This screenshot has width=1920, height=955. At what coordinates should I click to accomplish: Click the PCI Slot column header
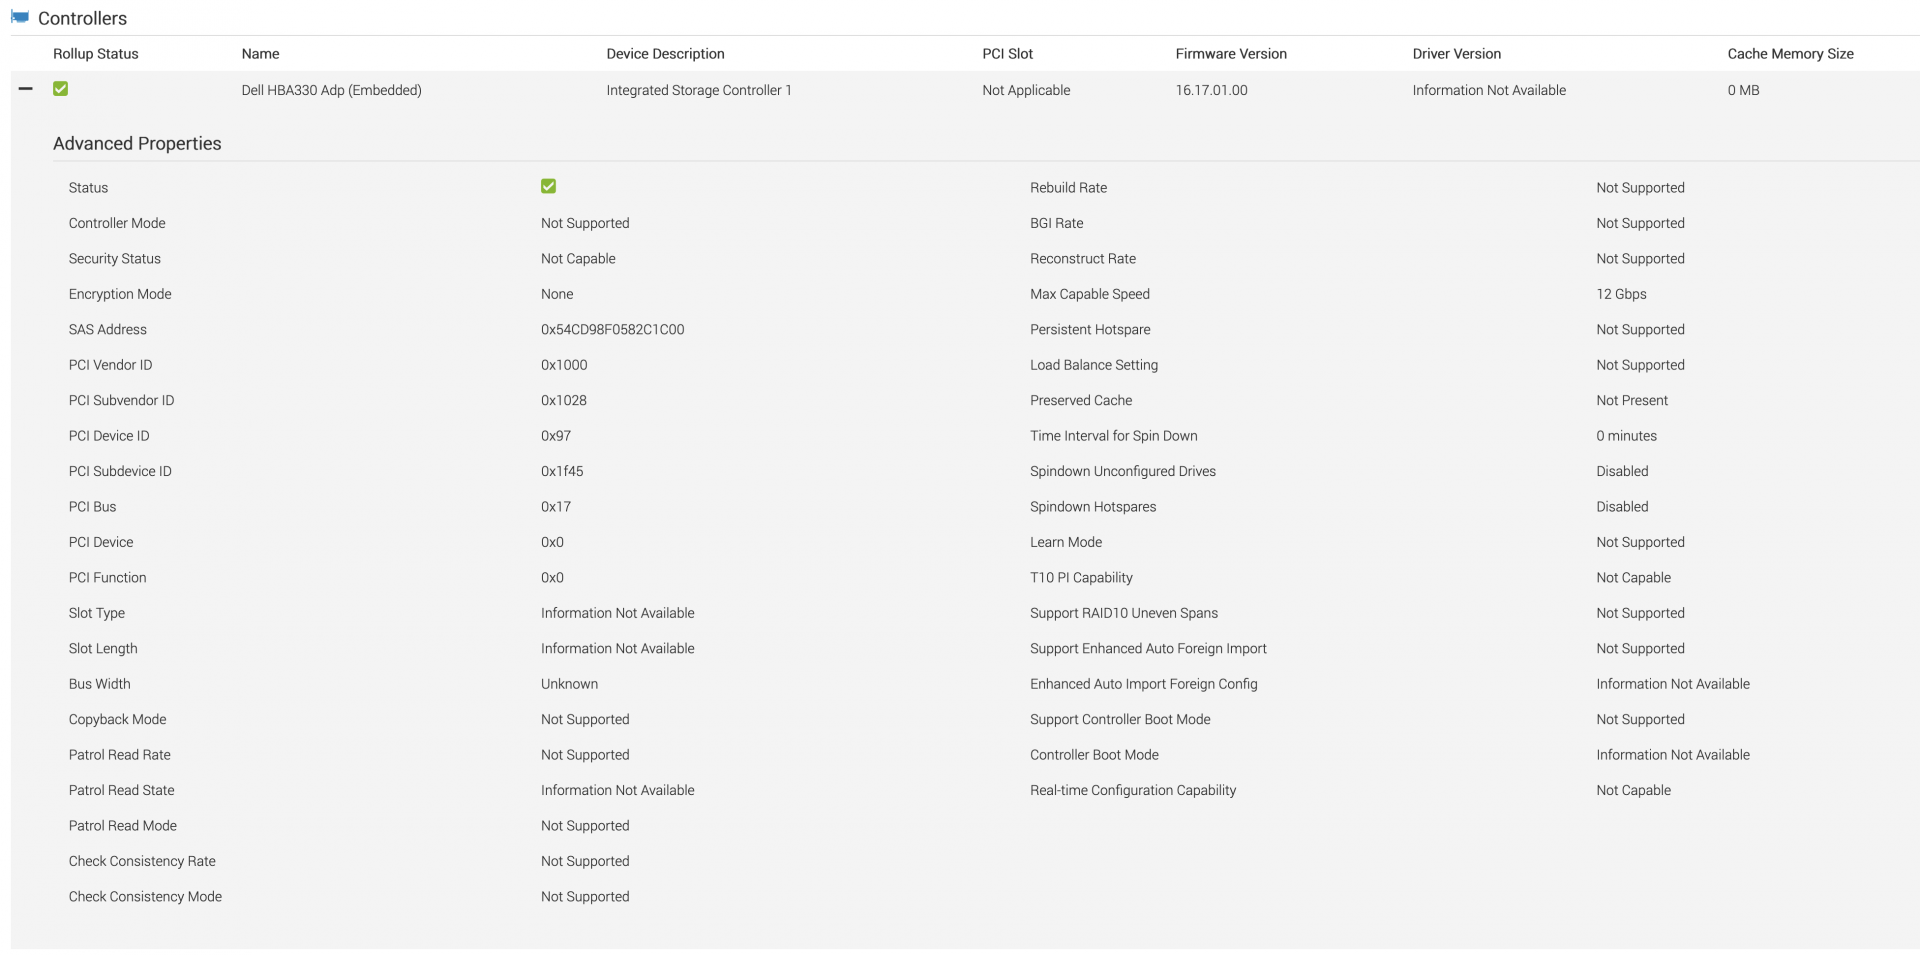point(1007,54)
